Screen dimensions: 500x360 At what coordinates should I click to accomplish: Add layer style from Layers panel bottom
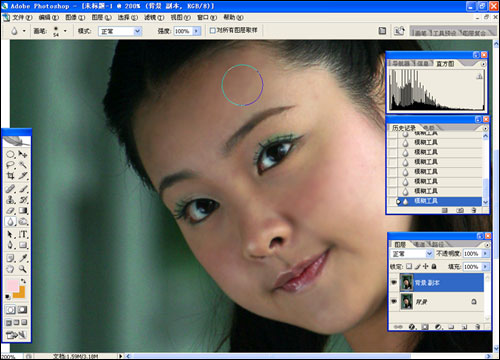(412, 327)
